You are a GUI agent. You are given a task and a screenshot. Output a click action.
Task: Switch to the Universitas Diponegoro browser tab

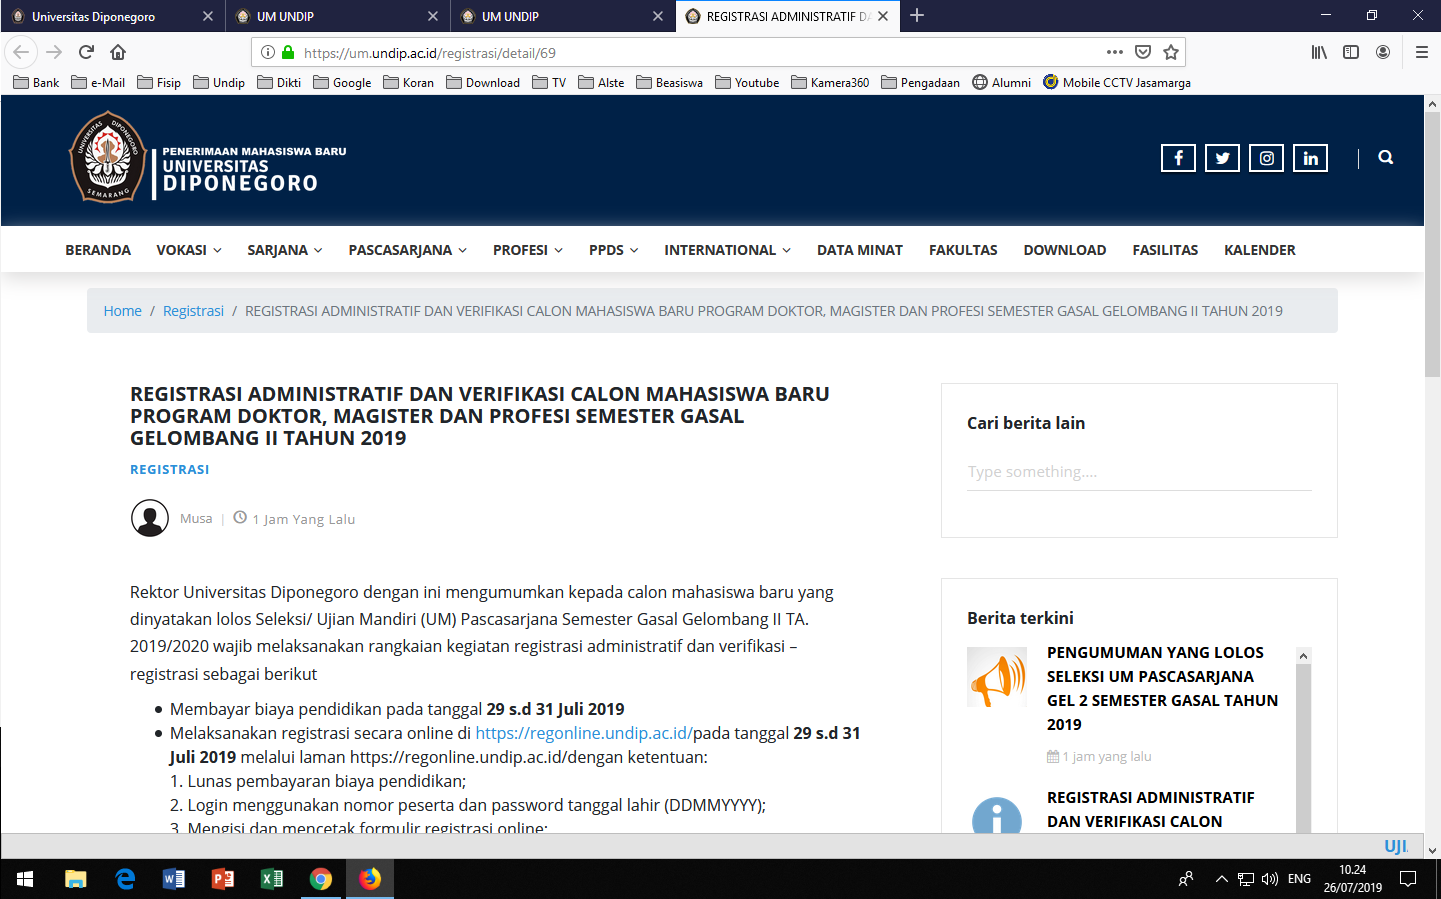[93, 16]
